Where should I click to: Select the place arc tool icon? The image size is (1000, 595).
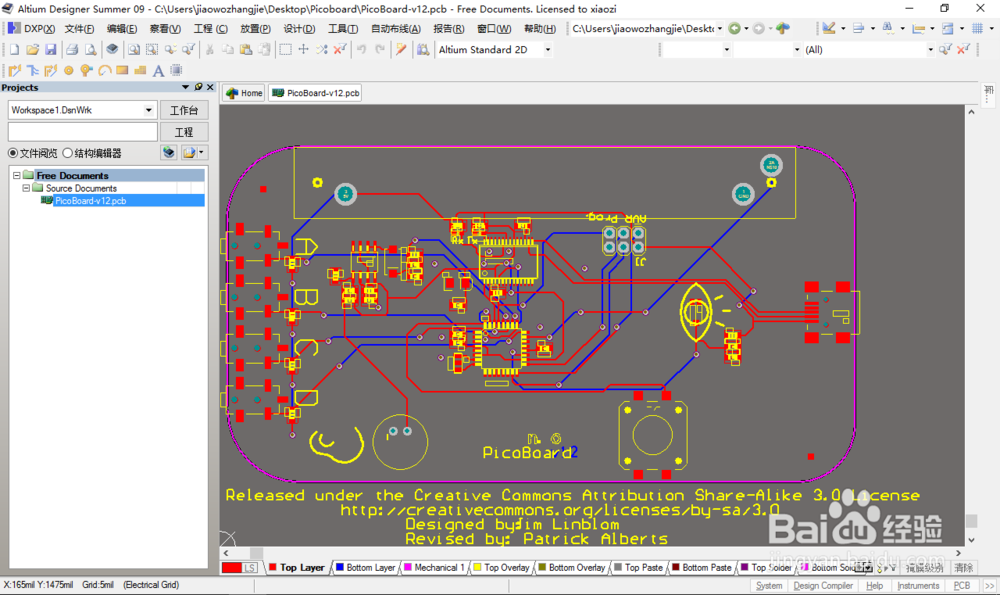[104, 70]
